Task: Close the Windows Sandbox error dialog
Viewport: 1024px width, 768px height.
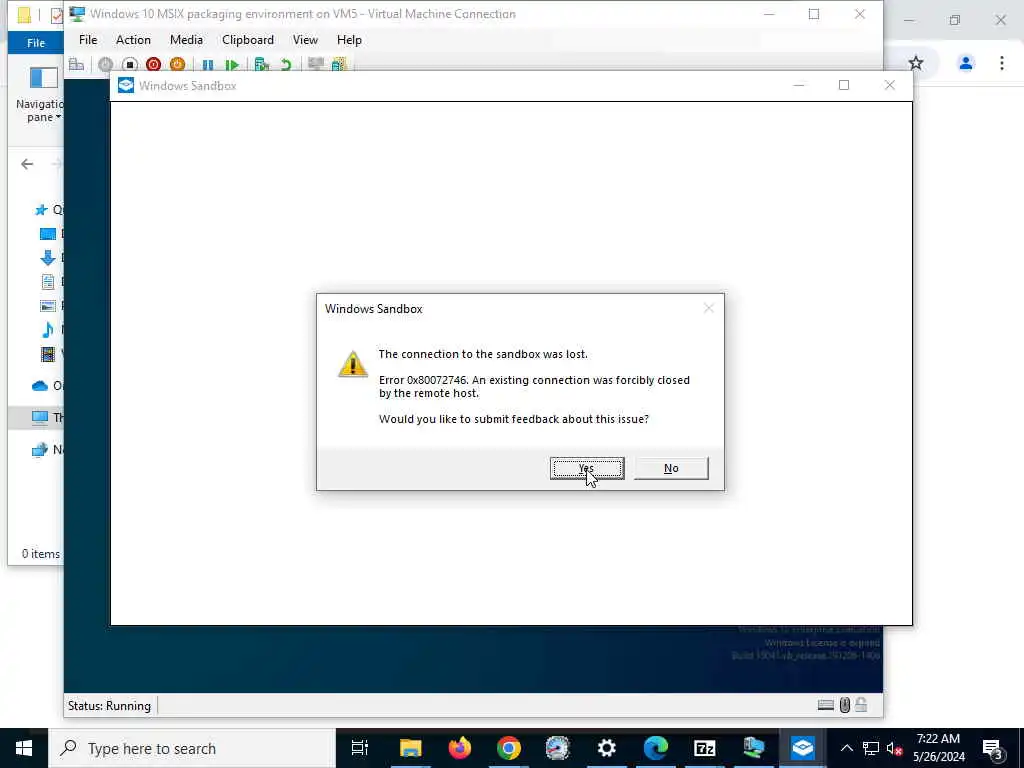Action: pos(709,308)
